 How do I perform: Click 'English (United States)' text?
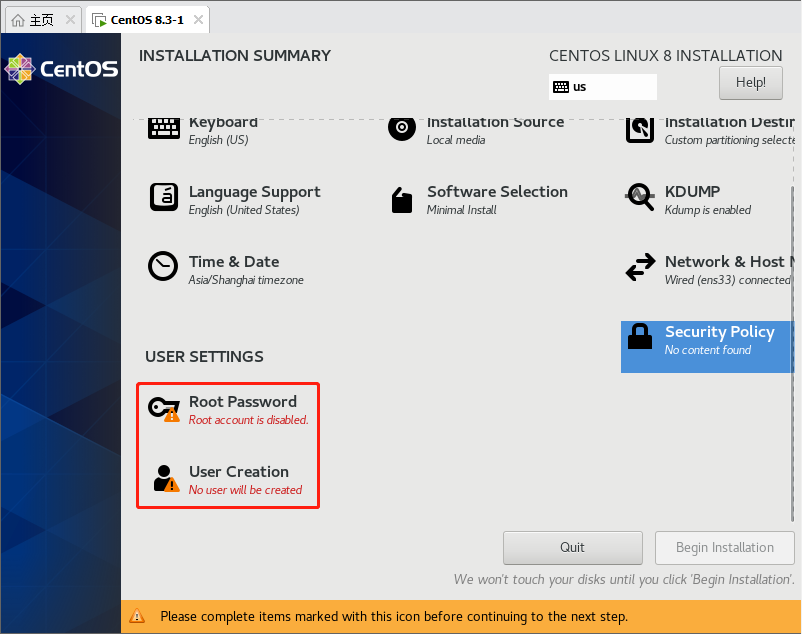[x=244, y=210]
